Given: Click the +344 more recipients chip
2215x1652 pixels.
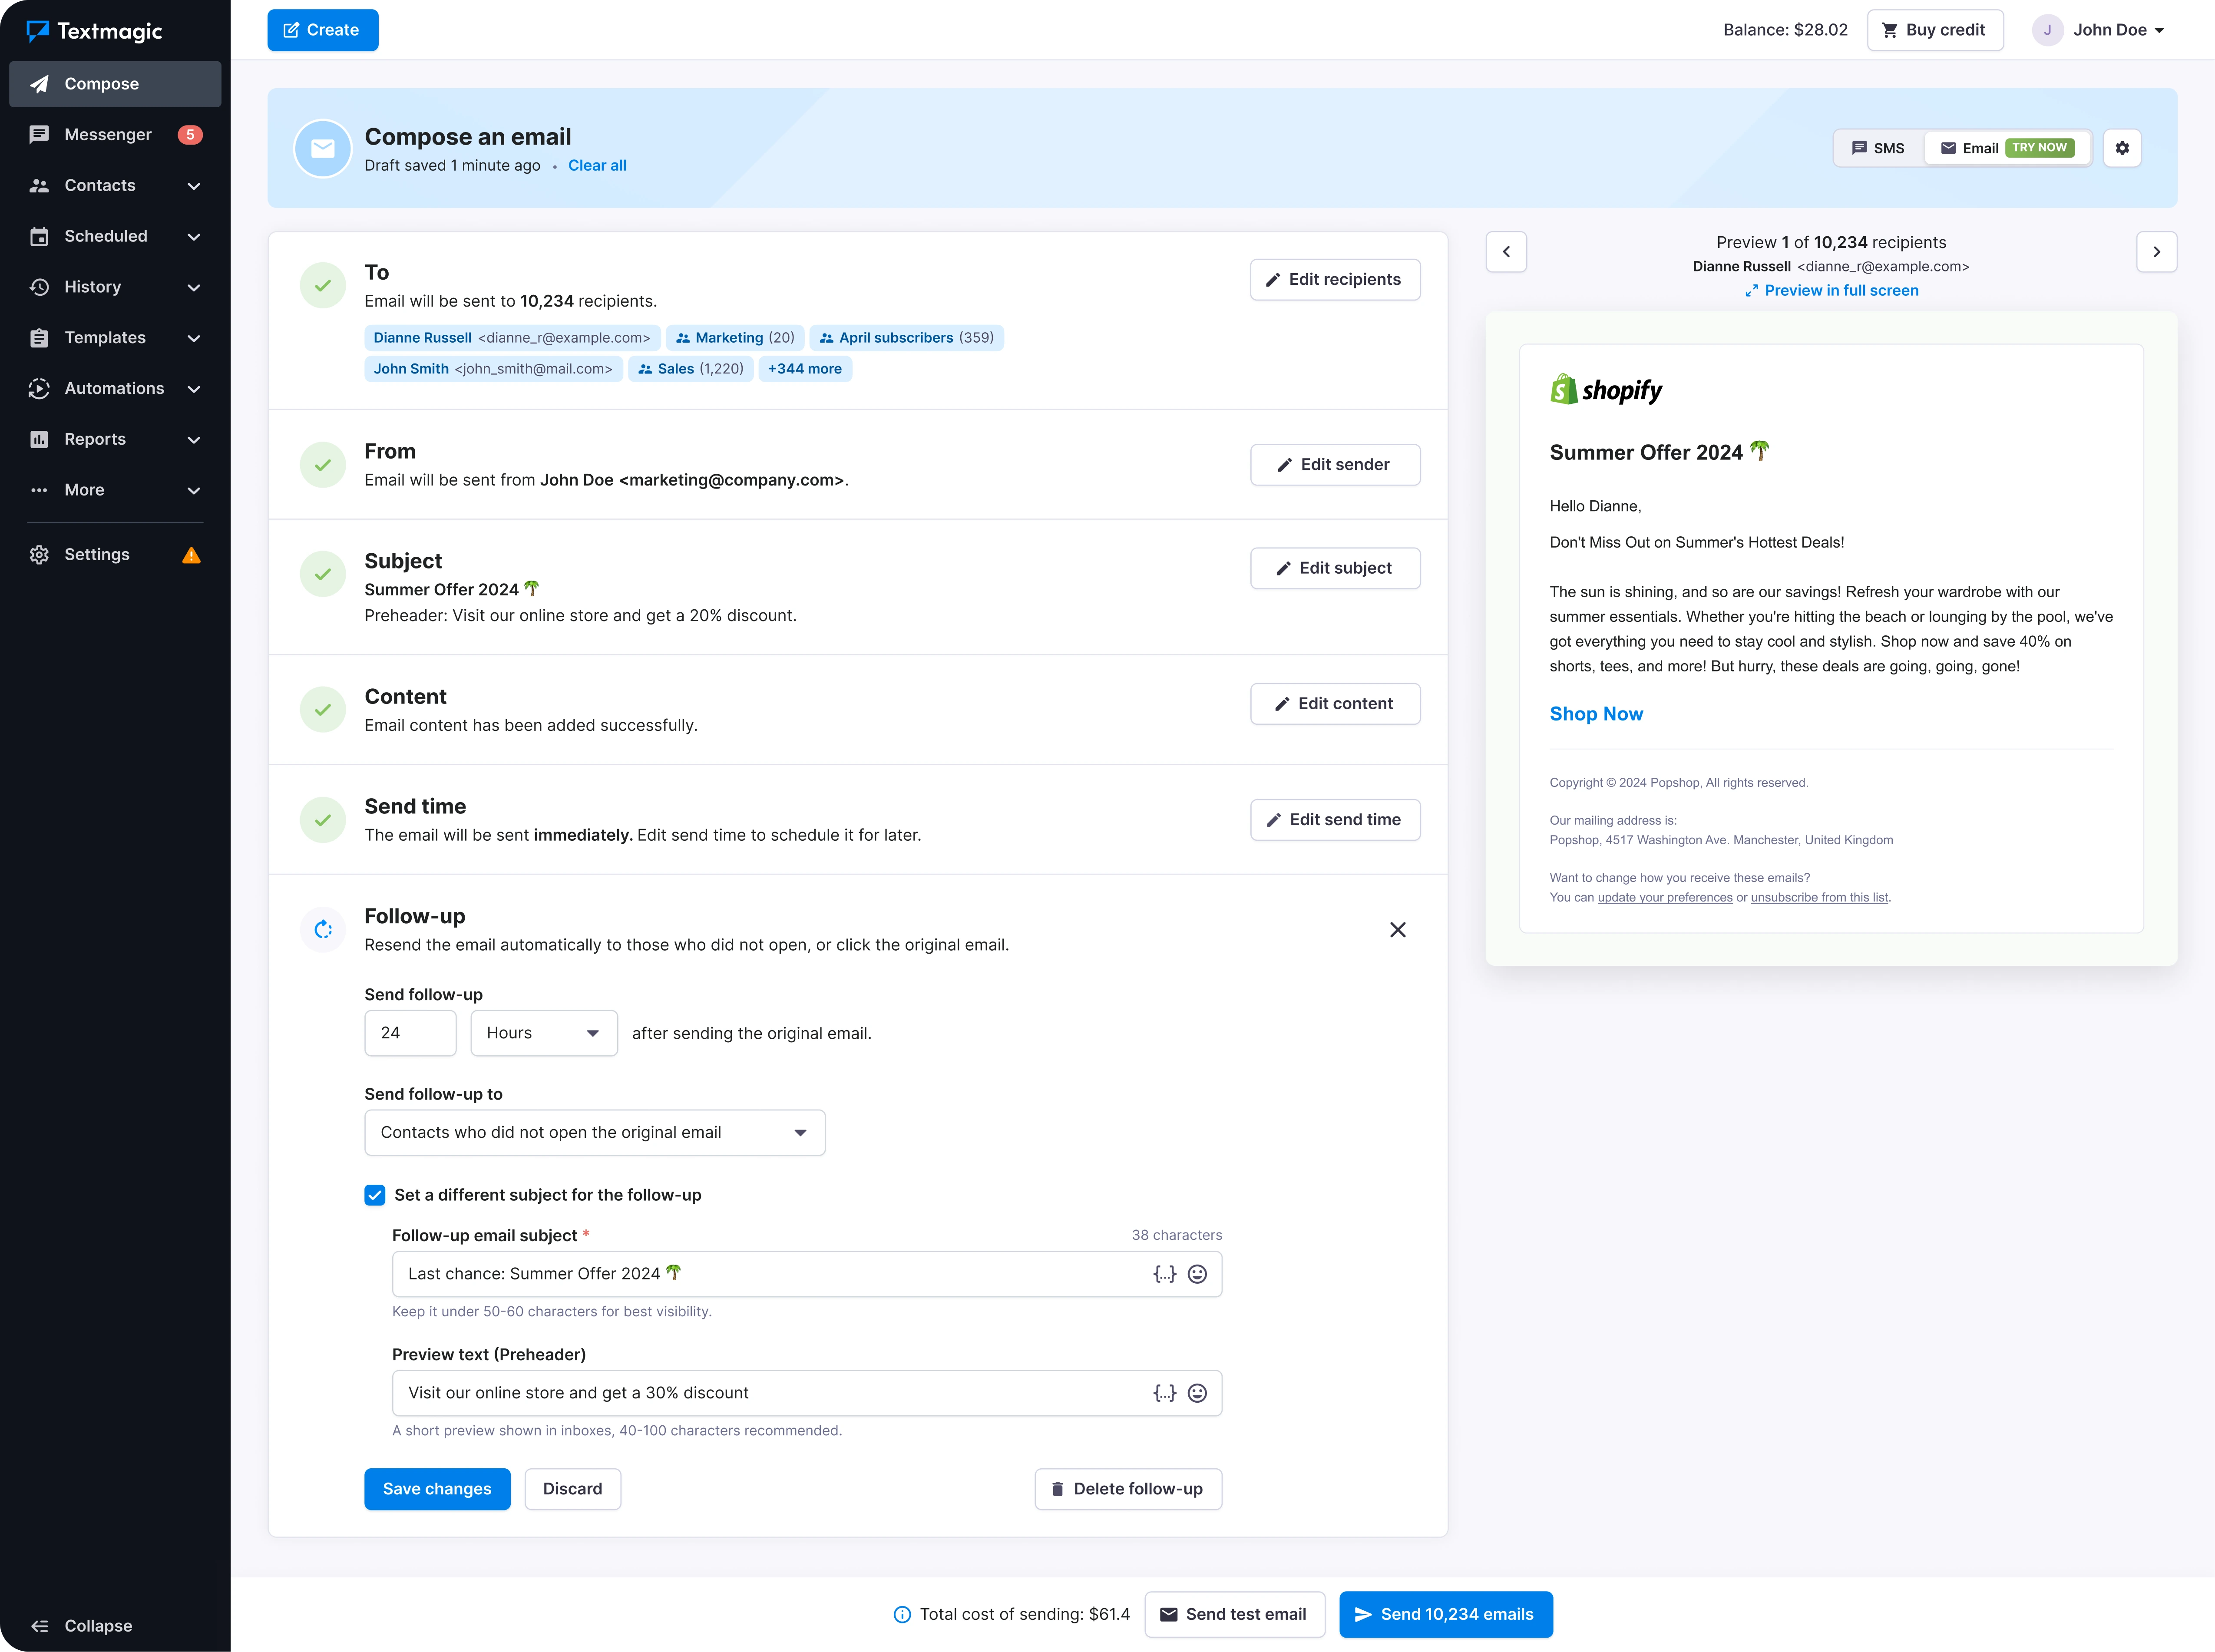Looking at the screenshot, I should pyautogui.click(x=805, y=369).
